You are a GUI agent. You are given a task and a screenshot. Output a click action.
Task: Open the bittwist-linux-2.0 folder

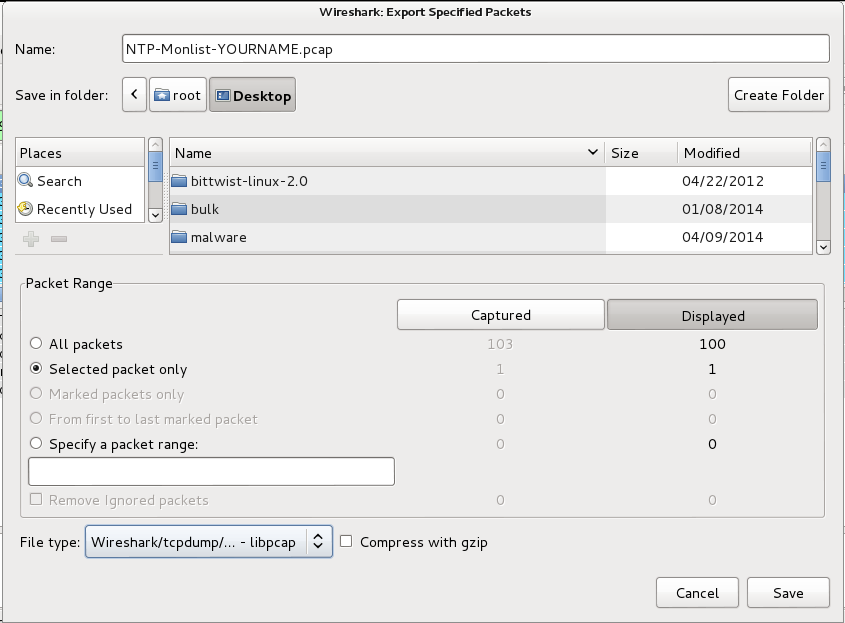click(x=249, y=181)
